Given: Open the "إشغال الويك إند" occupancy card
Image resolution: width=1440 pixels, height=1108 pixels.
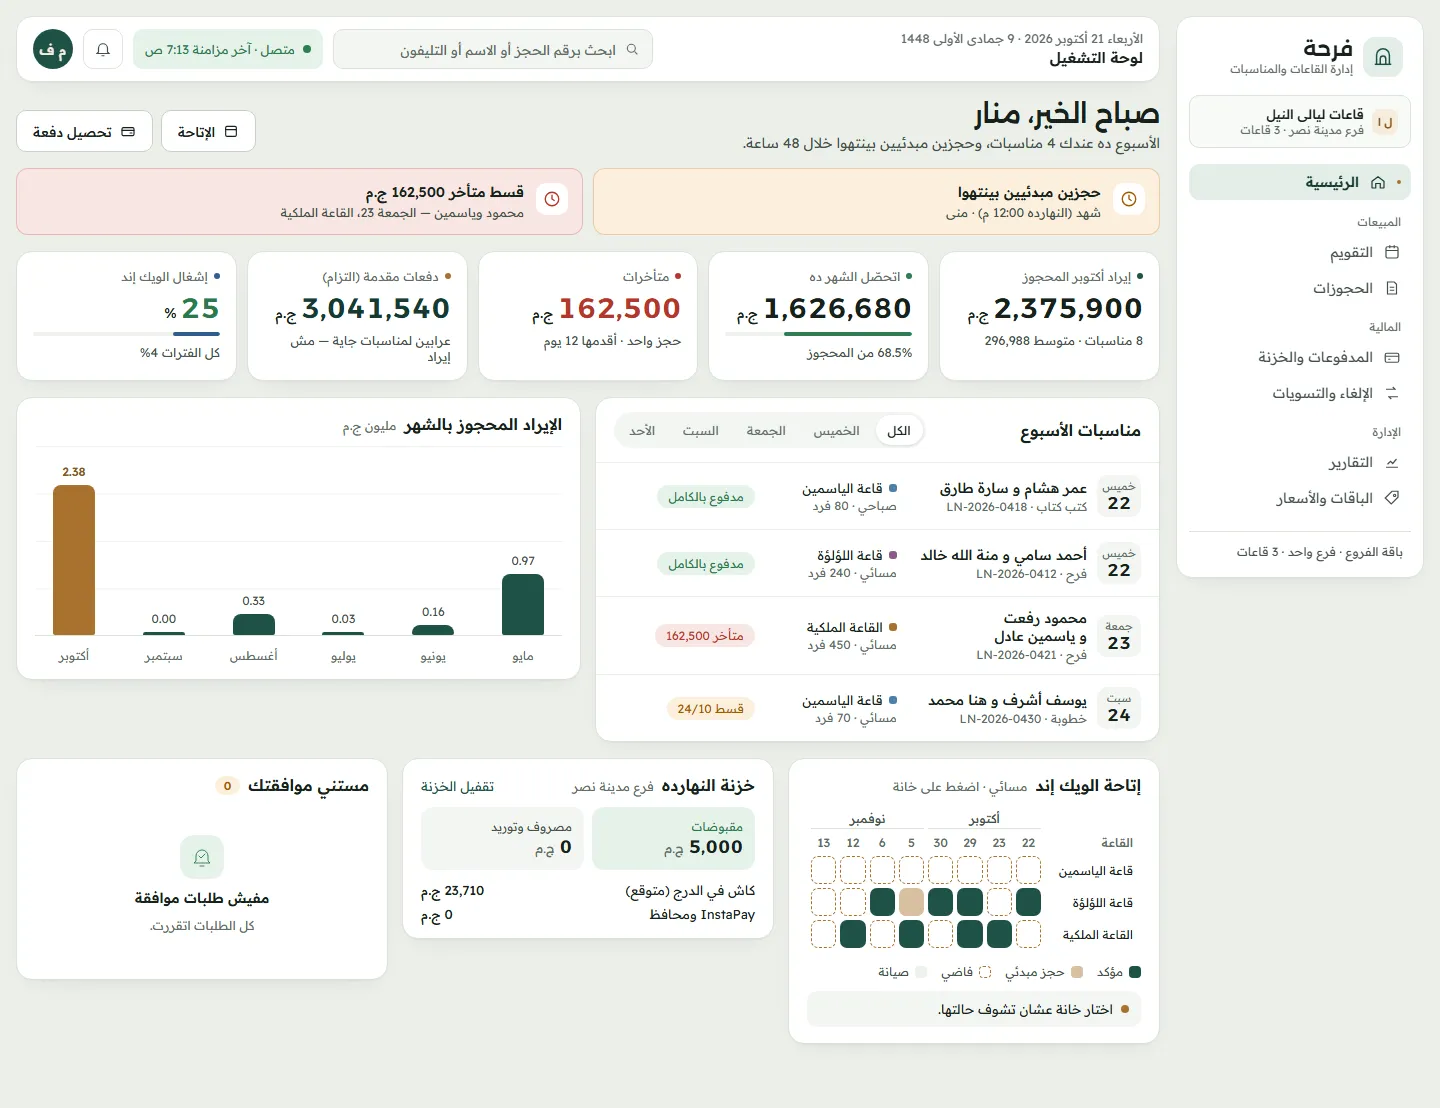Looking at the screenshot, I should click(127, 316).
